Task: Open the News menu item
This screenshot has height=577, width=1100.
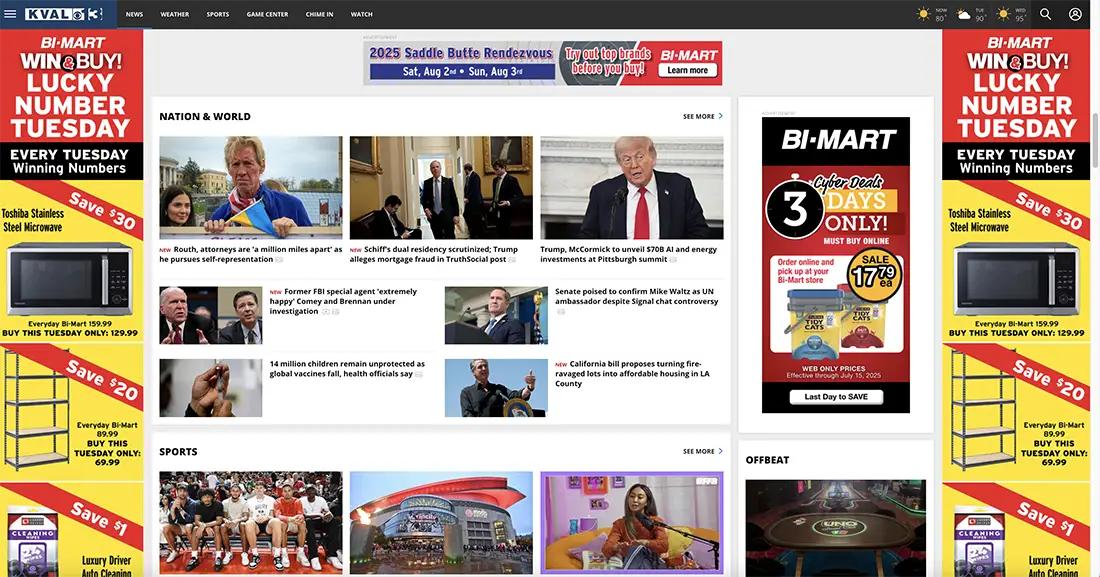Action: 135,14
